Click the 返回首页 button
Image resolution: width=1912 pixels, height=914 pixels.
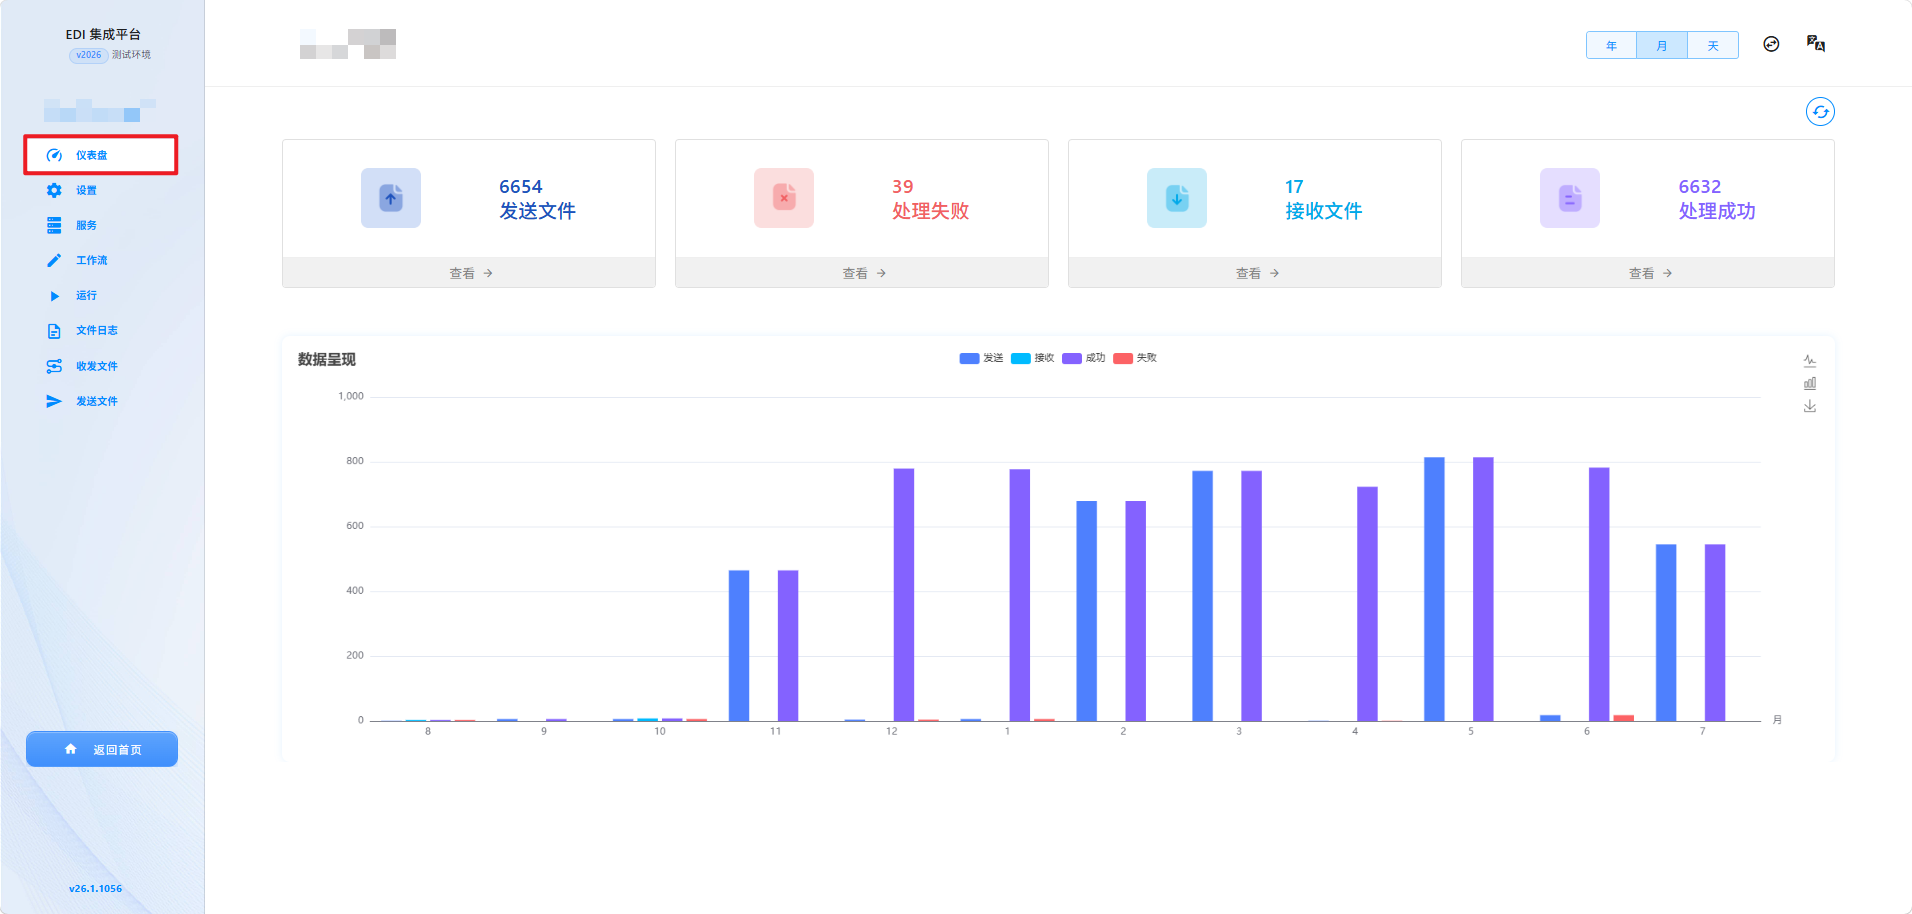pyautogui.click(x=102, y=749)
